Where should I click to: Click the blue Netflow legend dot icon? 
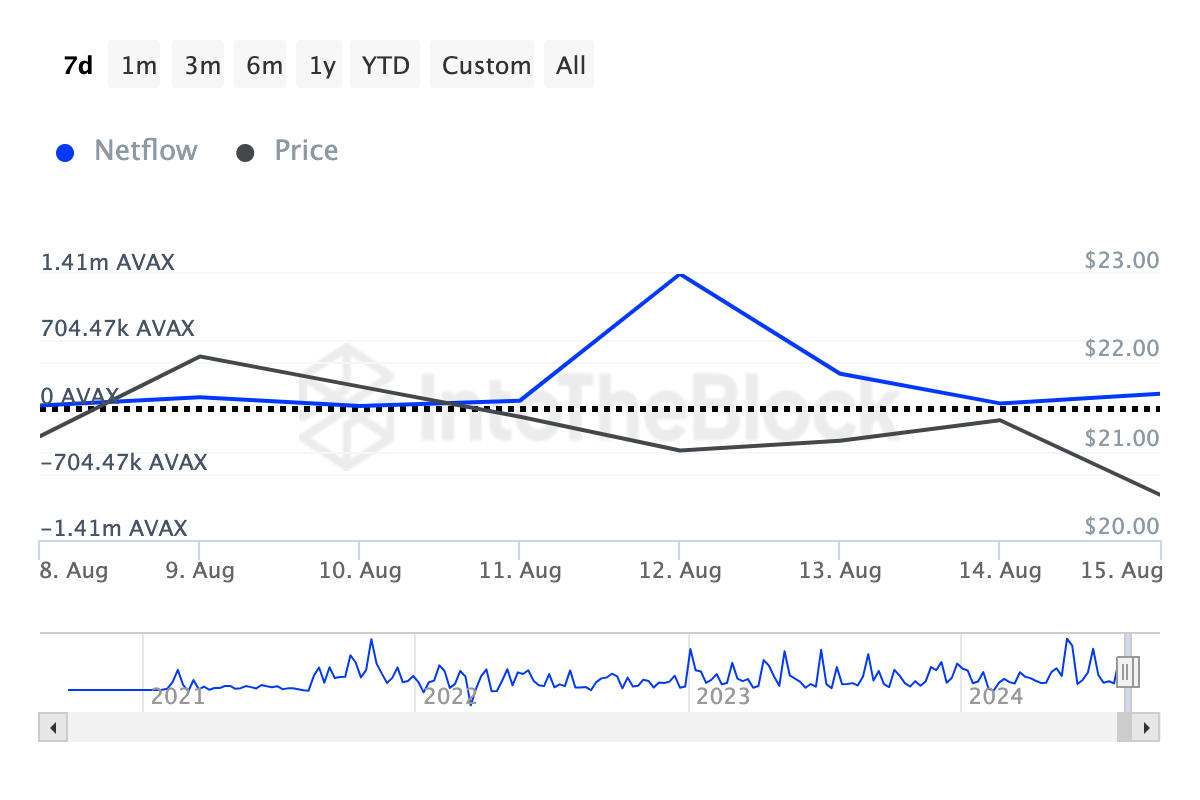coord(64,150)
